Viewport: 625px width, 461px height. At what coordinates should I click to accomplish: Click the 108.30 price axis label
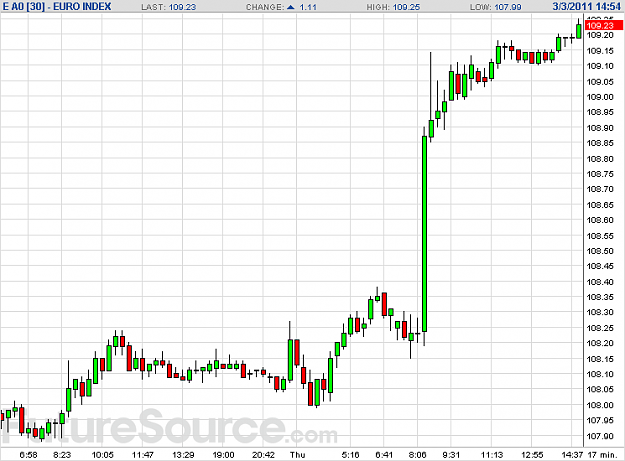tap(600, 313)
